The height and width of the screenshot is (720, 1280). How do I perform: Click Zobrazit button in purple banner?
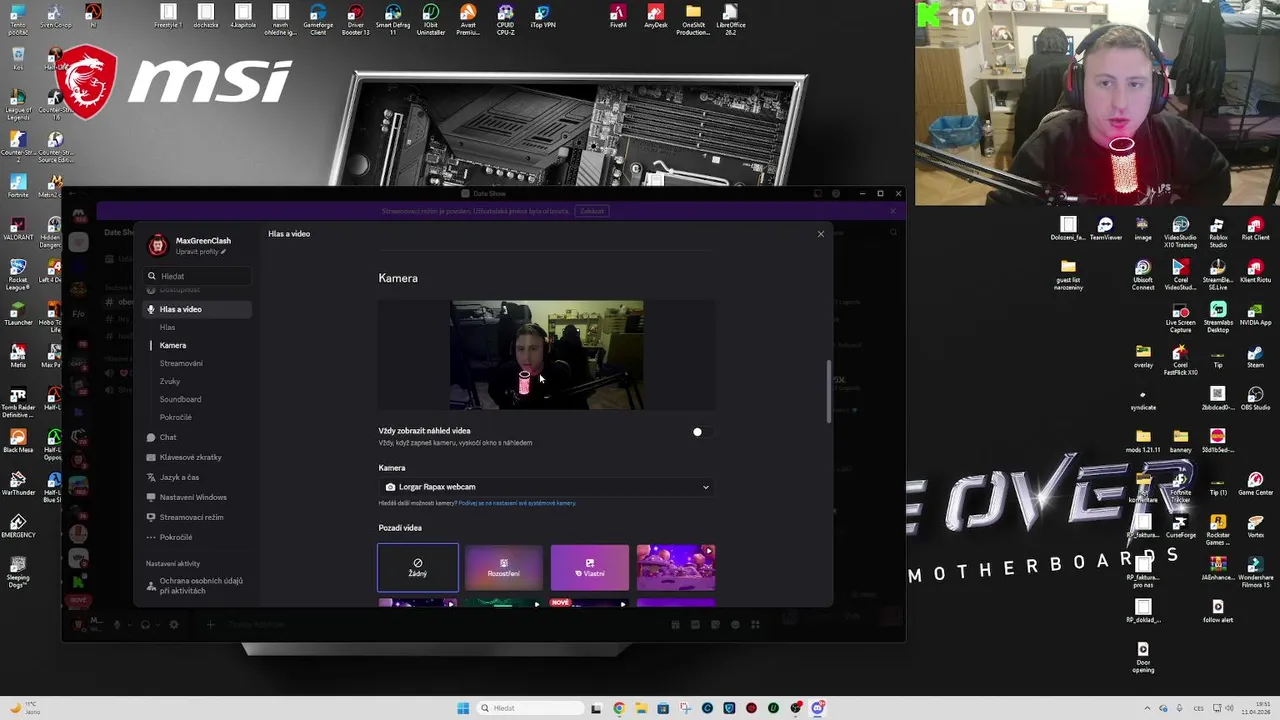[x=592, y=211]
